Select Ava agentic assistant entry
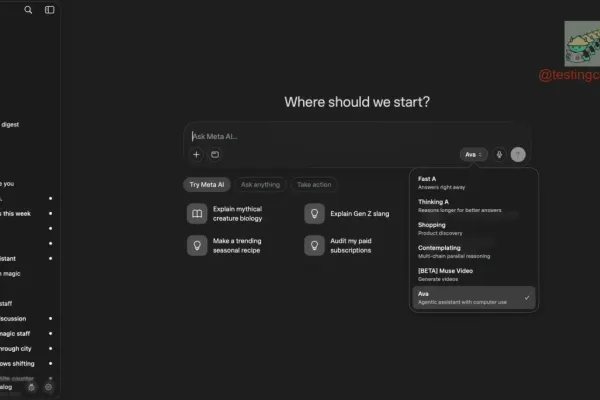Image resolution: width=600 pixels, height=400 pixels. (474, 297)
